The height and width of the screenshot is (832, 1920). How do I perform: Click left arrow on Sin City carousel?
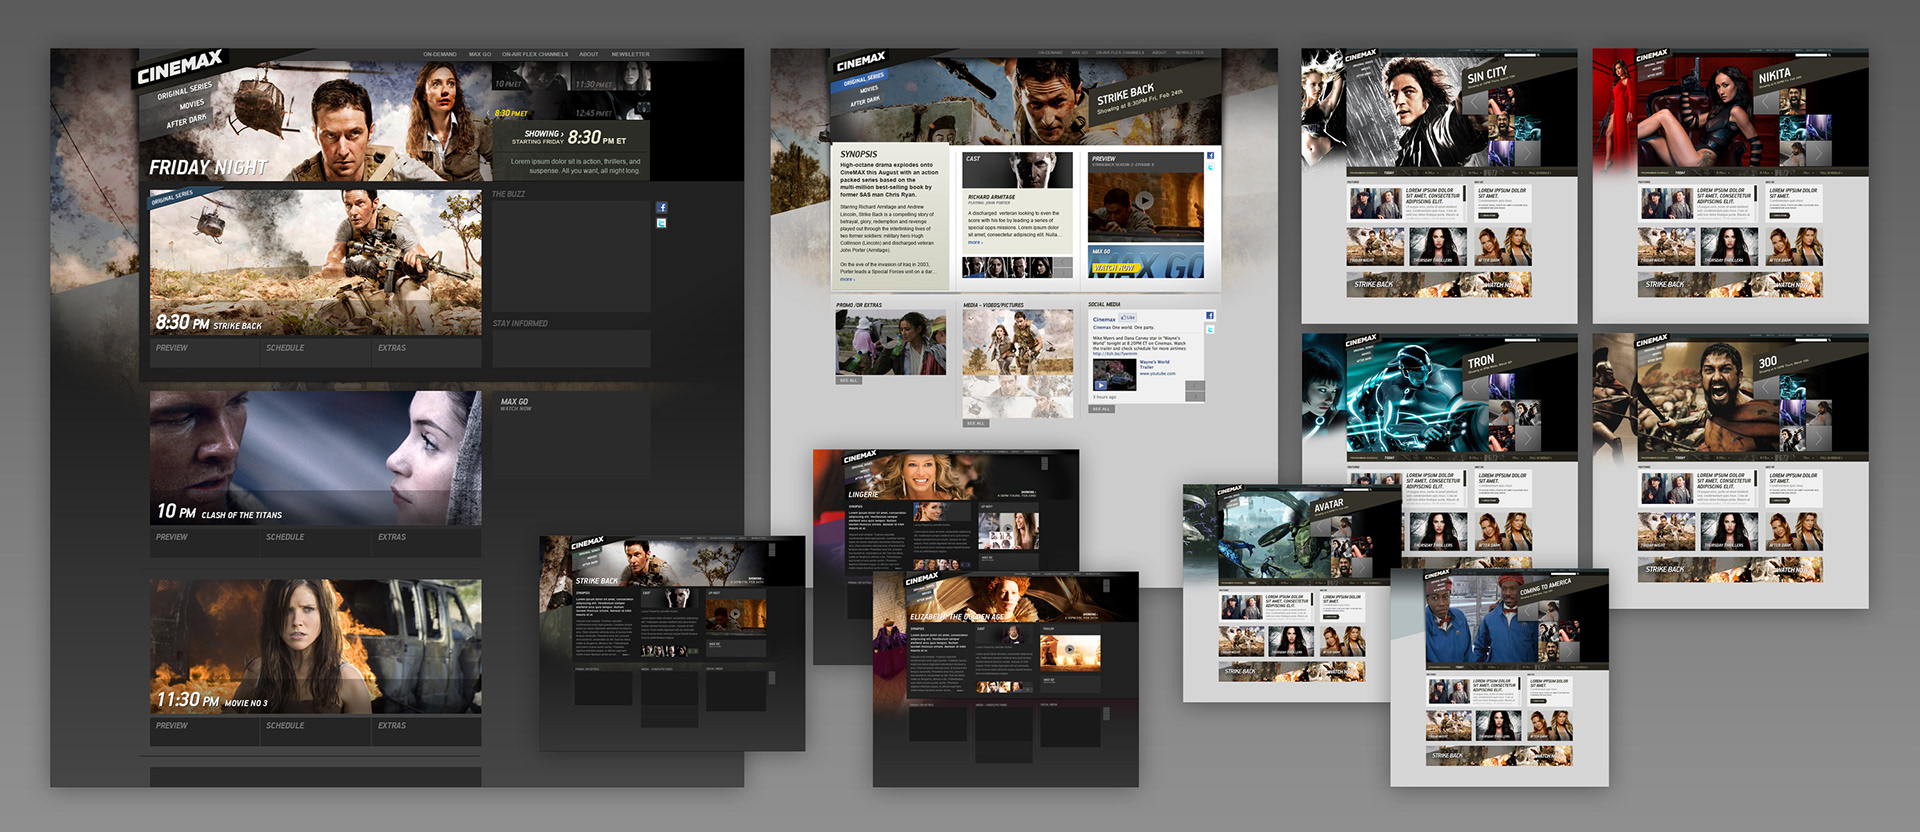1474,104
